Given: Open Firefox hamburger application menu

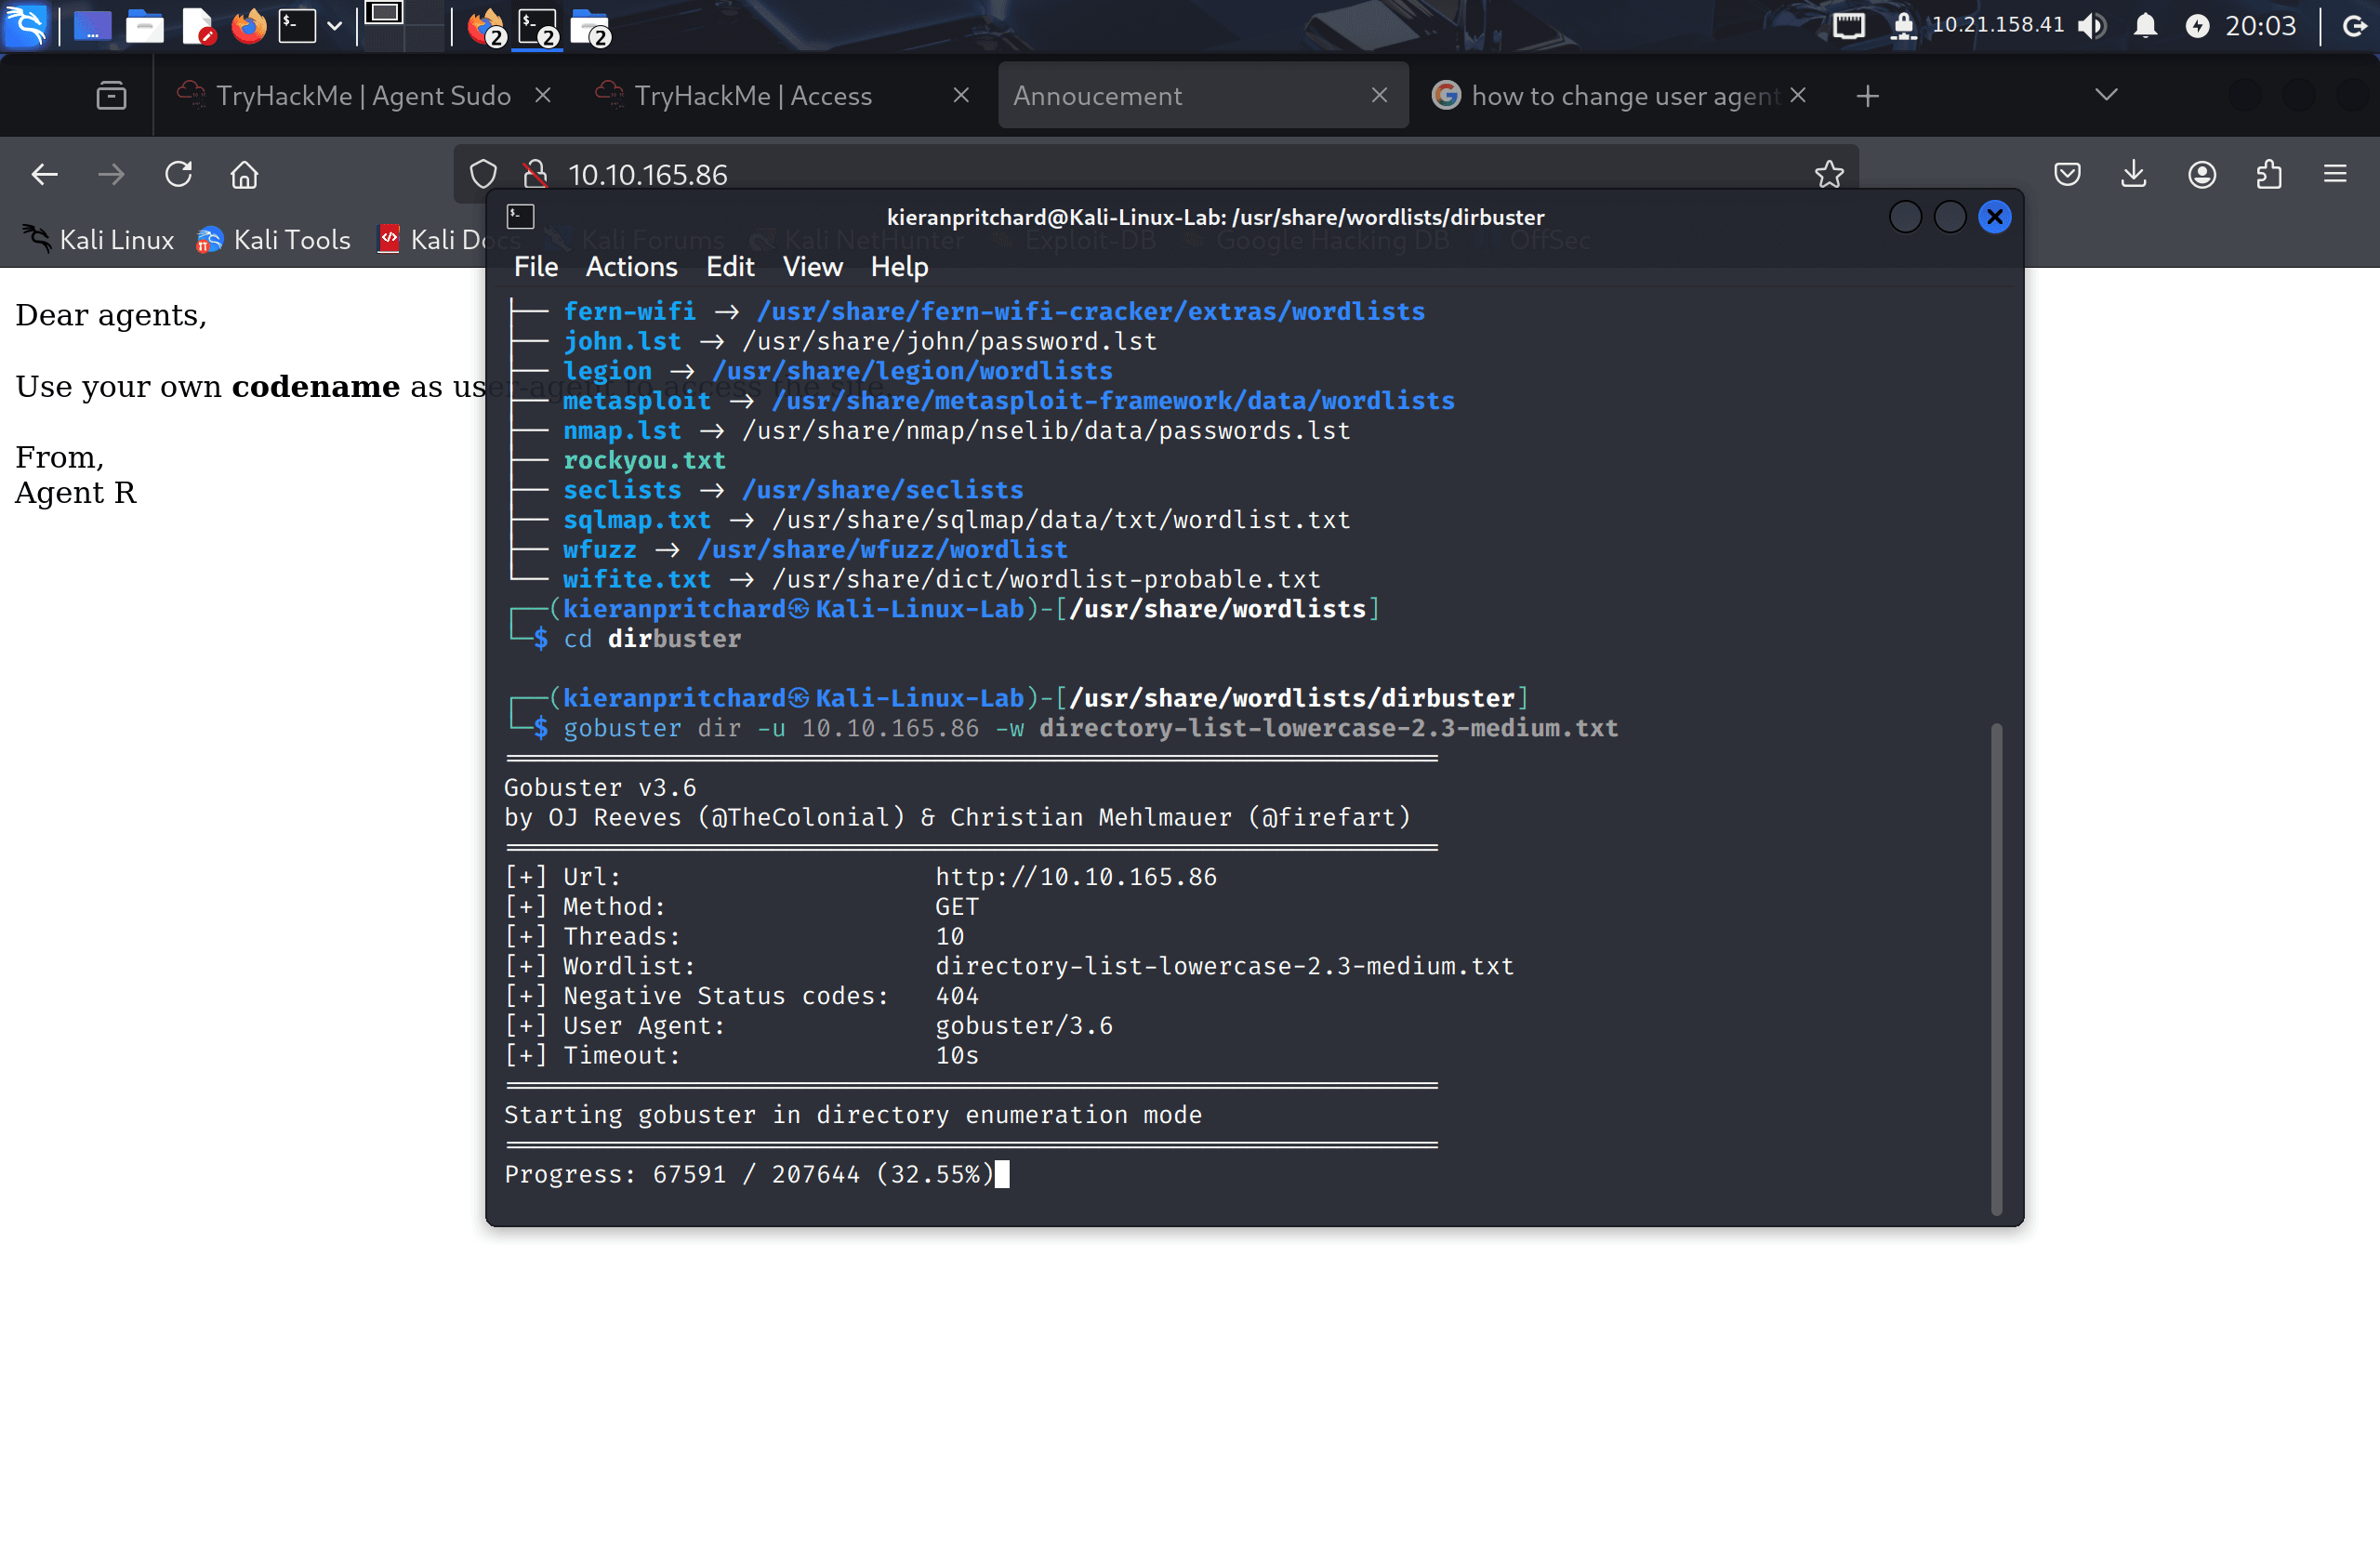Looking at the screenshot, I should [2334, 175].
